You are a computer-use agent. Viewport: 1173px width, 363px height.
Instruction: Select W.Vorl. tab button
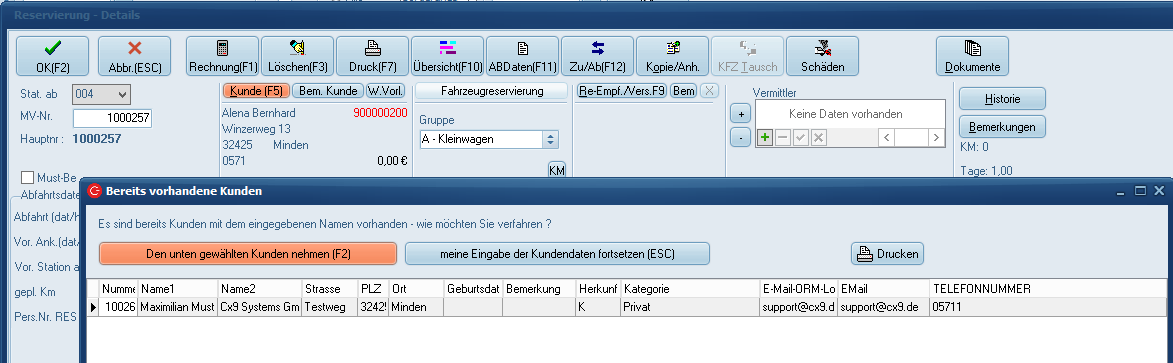coord(385,91)
